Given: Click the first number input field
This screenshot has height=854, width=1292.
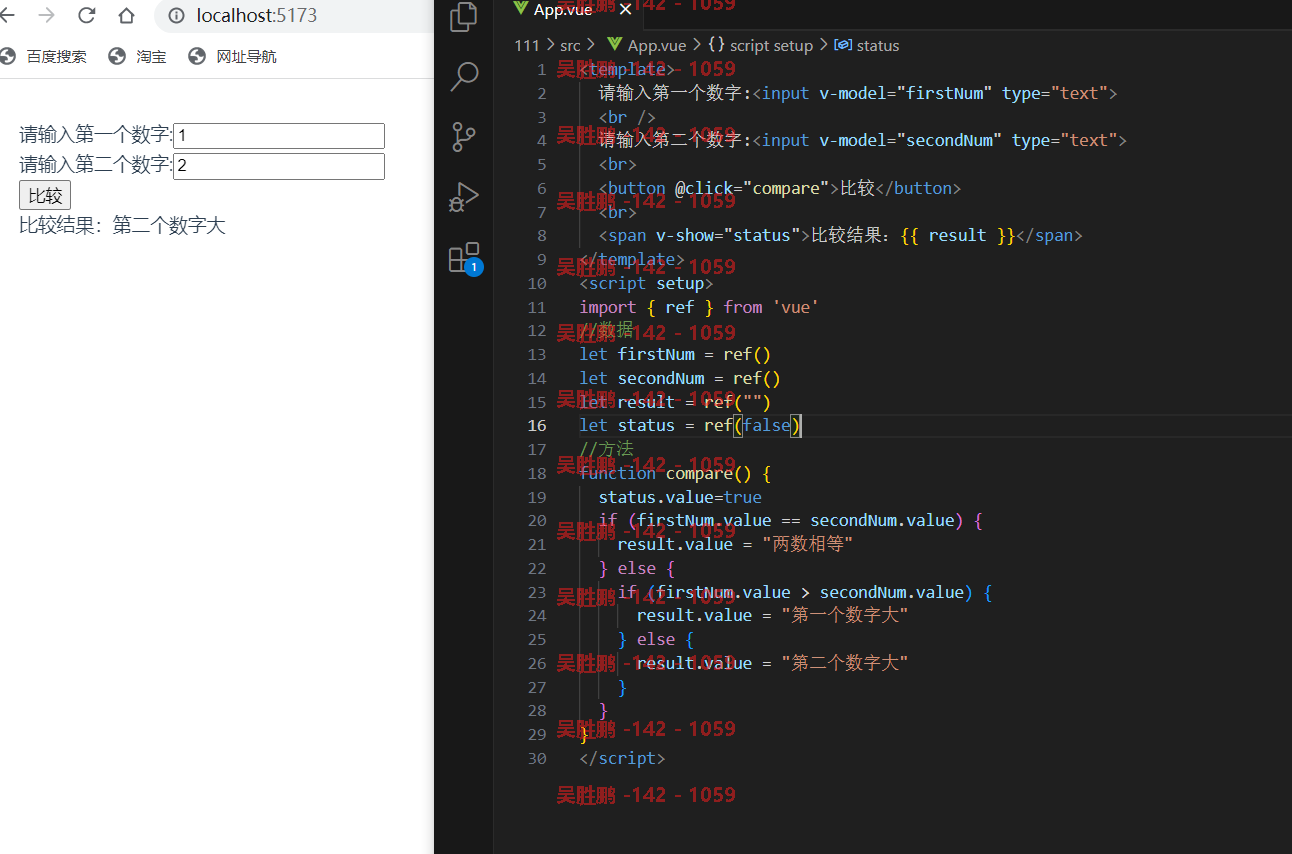Looking at the screenshot, I should [279, 136].
